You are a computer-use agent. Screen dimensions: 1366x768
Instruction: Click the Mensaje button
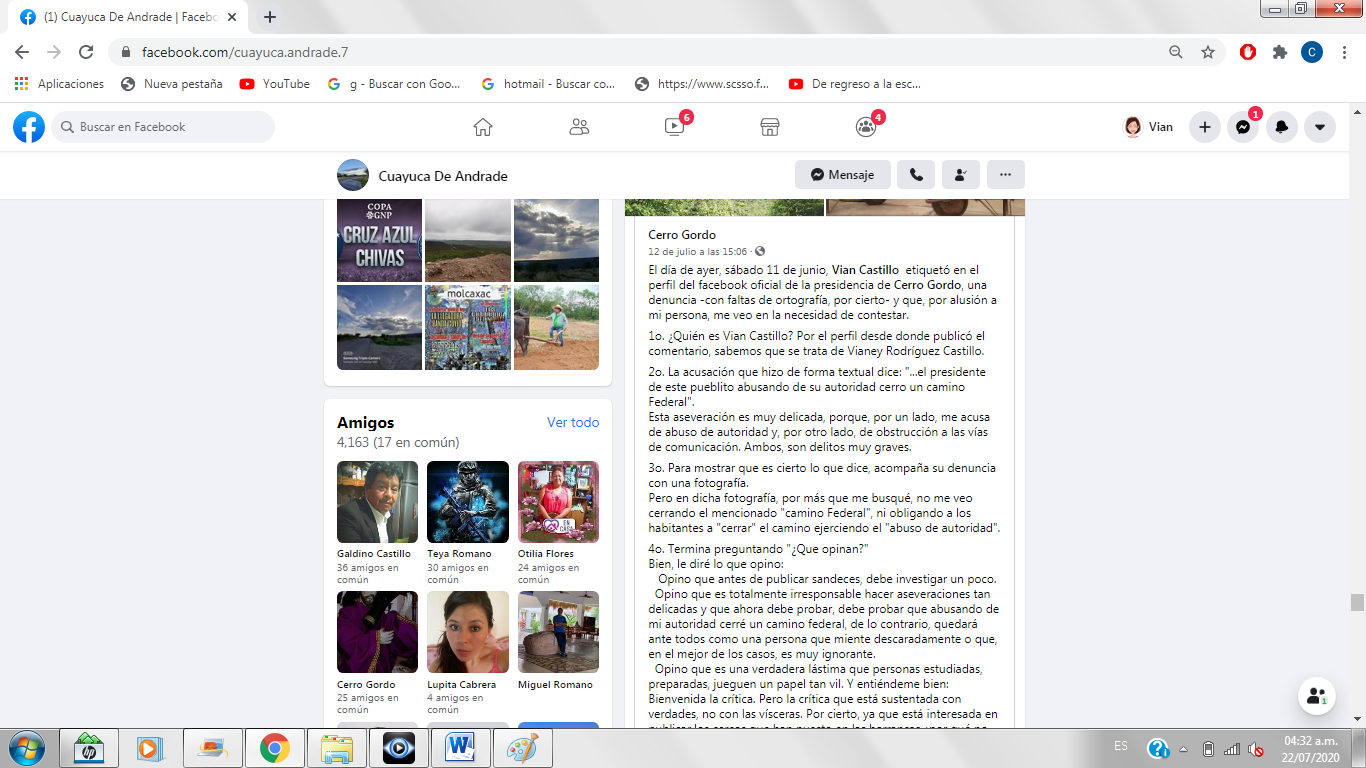[843, 175]
